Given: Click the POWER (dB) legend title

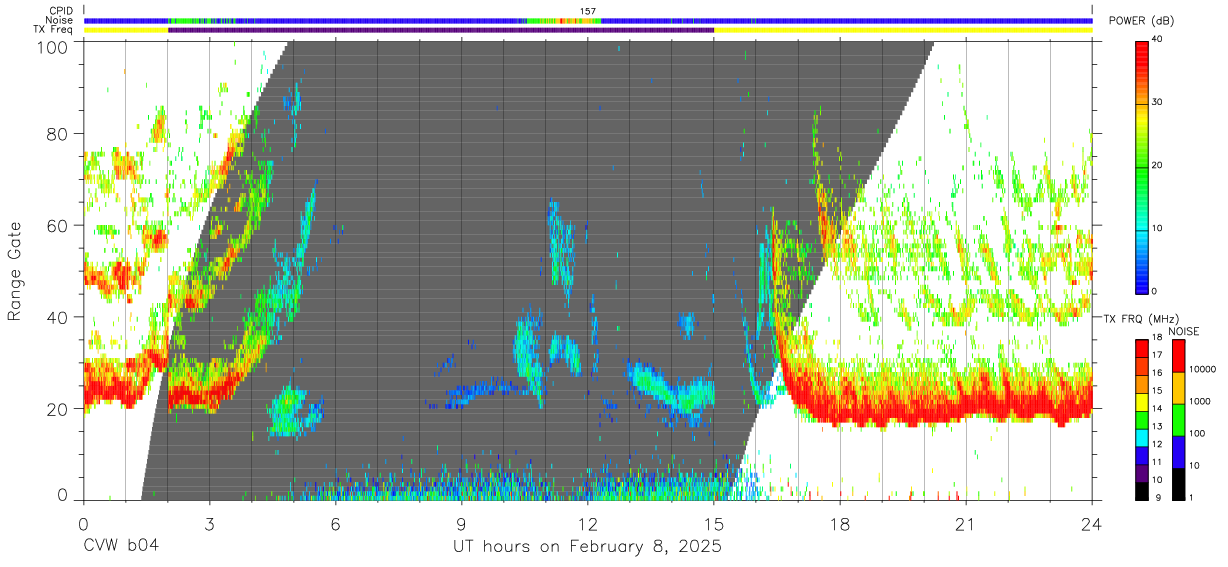Looking at the screenshot, I should 1142,21.
